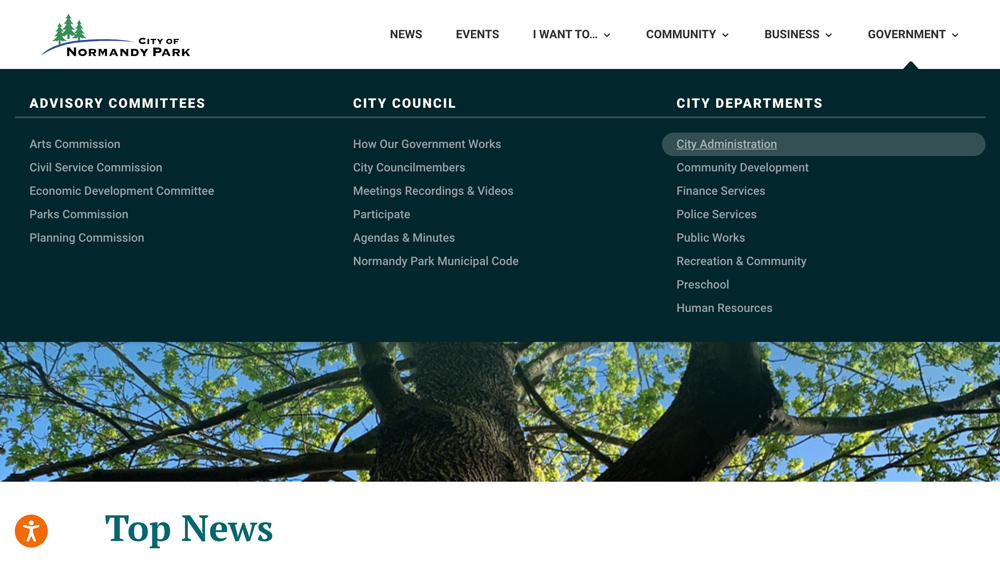Open the Preschool page
This screenshot has height=562, width=1000.
tap(702, 285)
